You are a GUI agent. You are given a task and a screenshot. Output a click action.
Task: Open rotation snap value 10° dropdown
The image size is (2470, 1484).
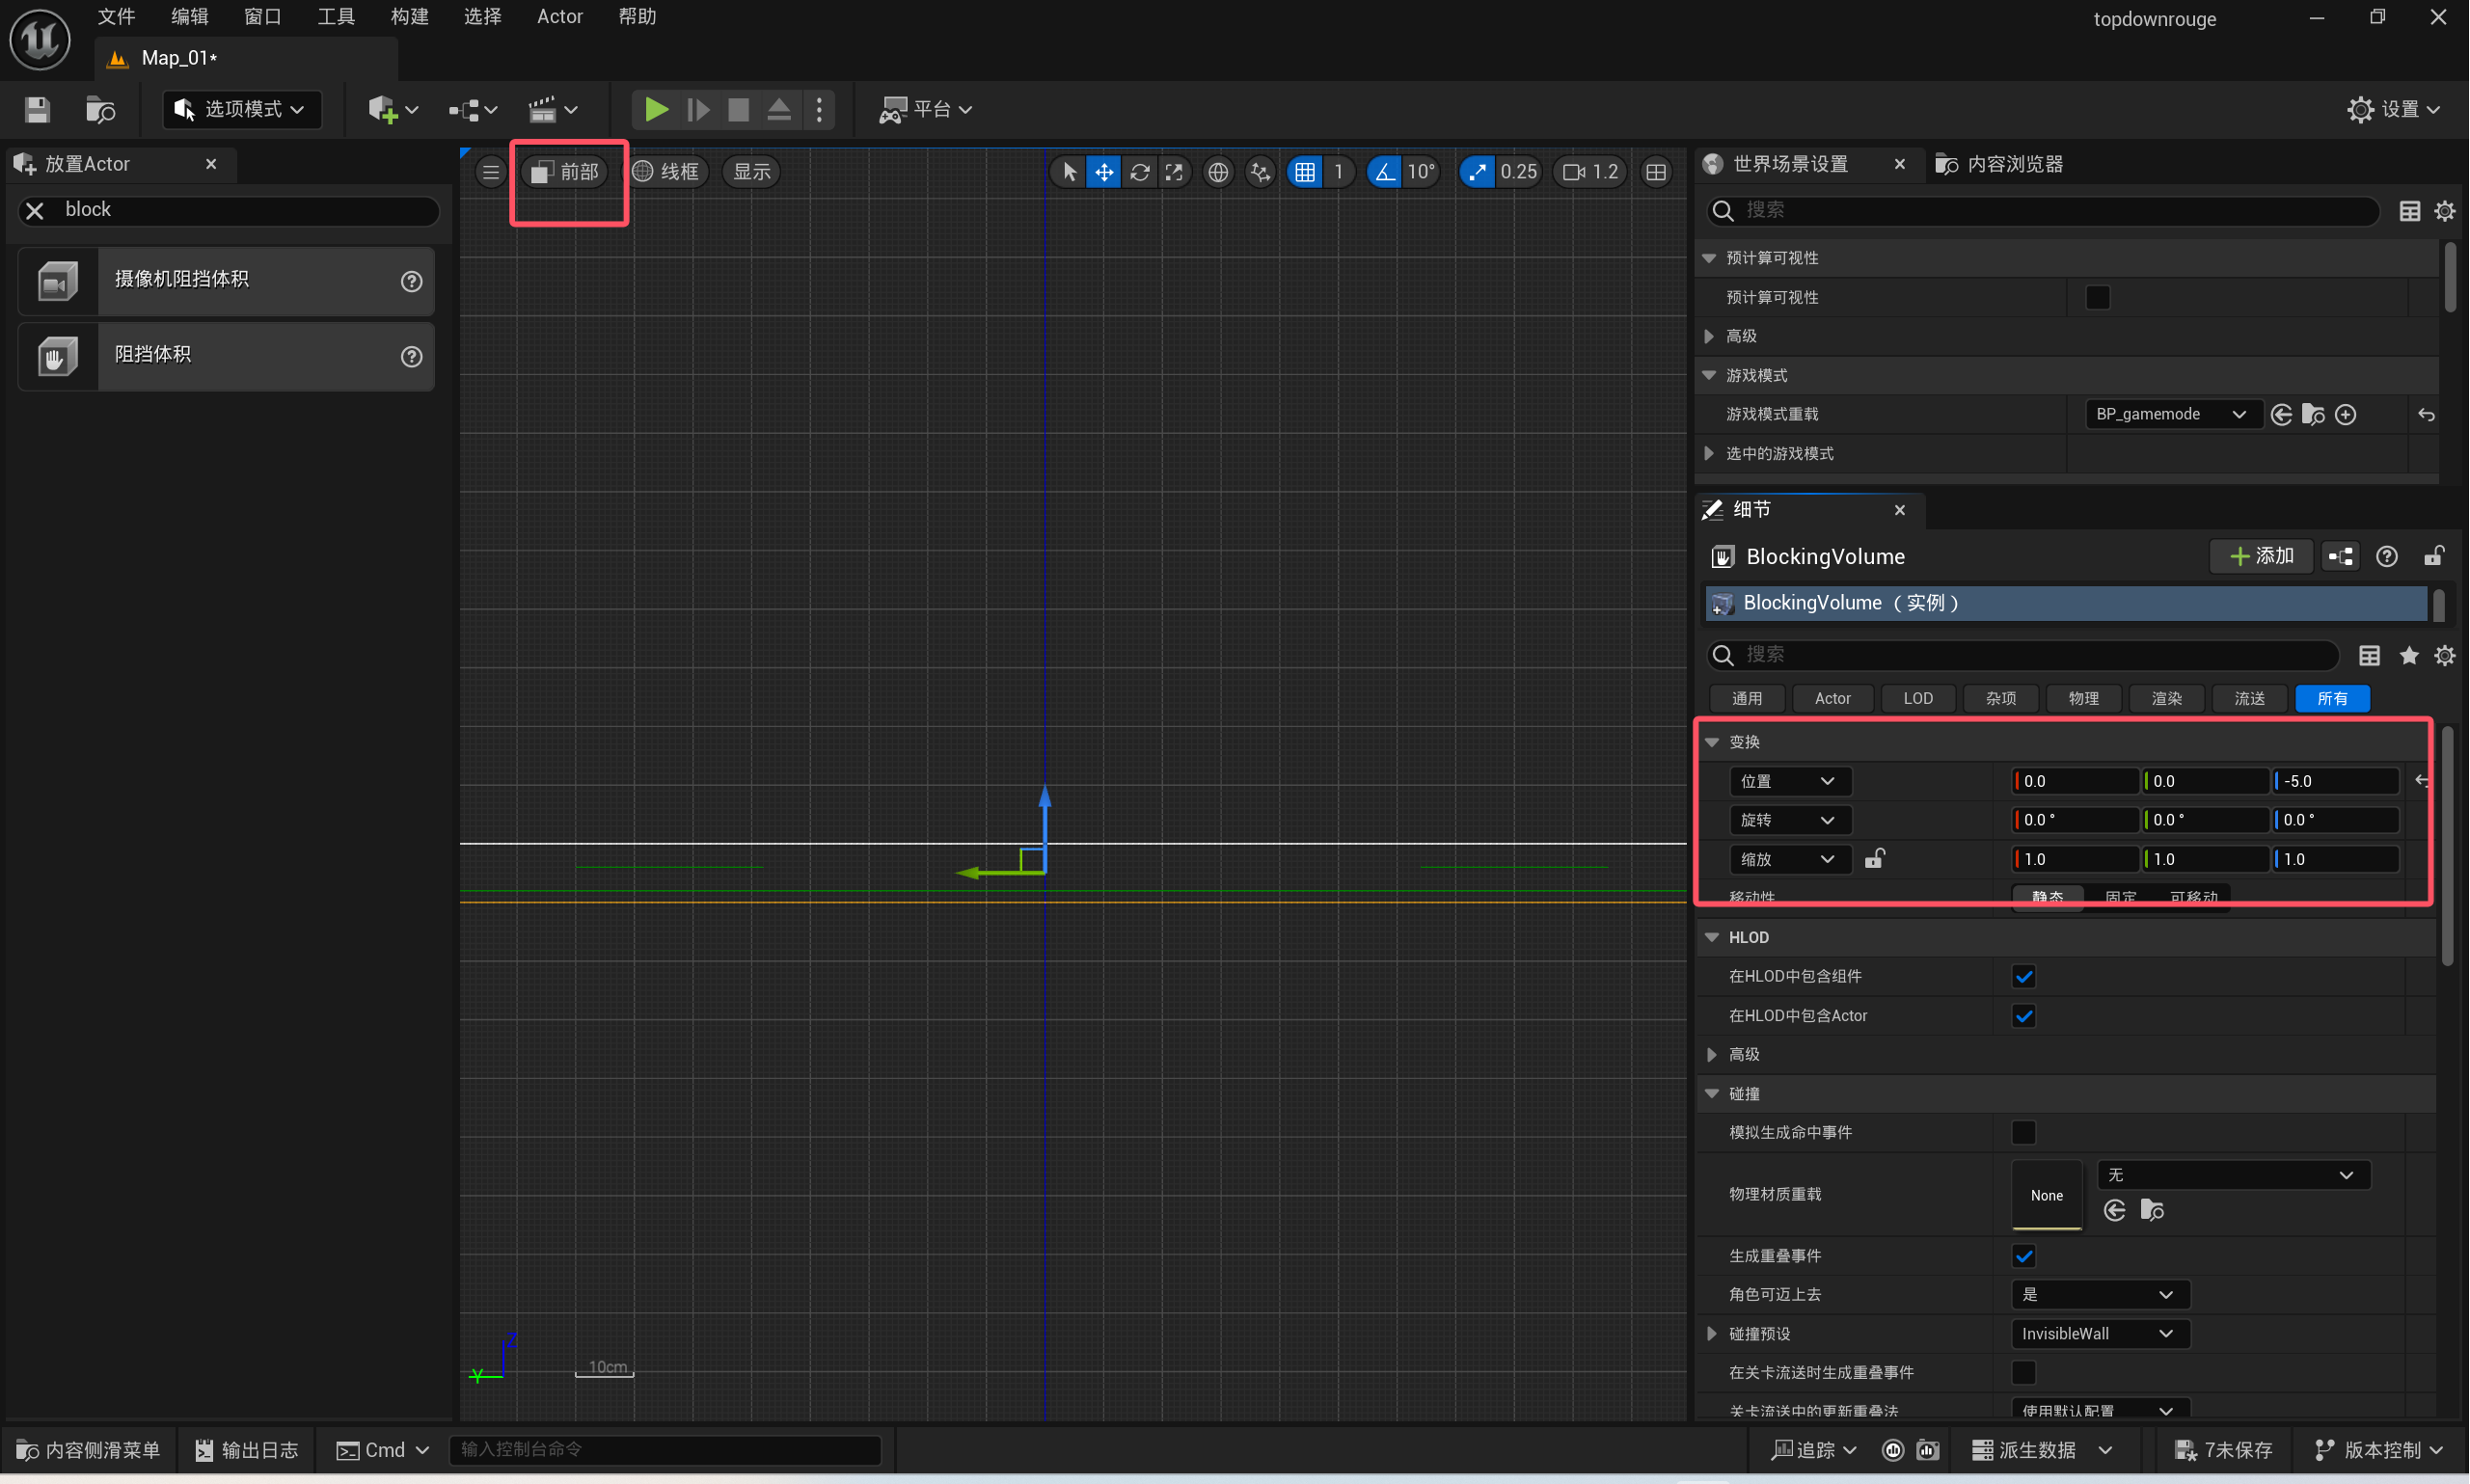[x=1421, y=172]
